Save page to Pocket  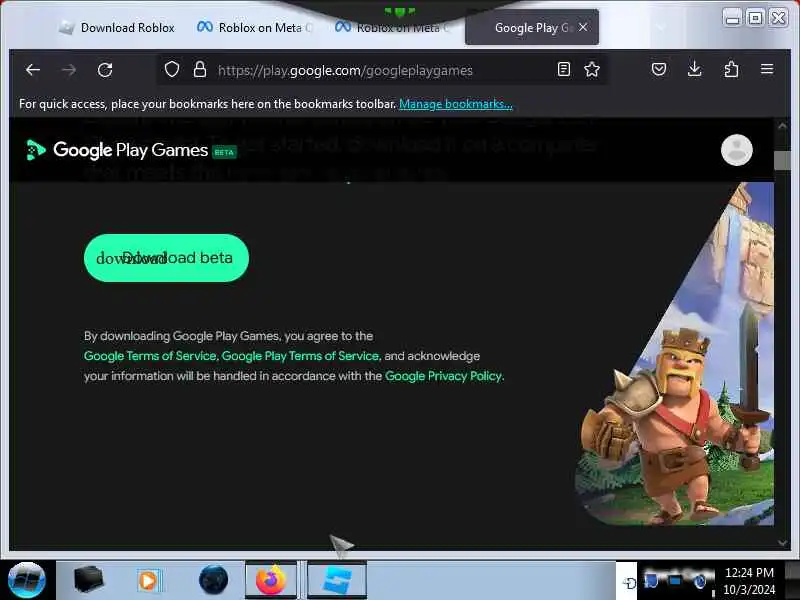[x=659, y=69]
